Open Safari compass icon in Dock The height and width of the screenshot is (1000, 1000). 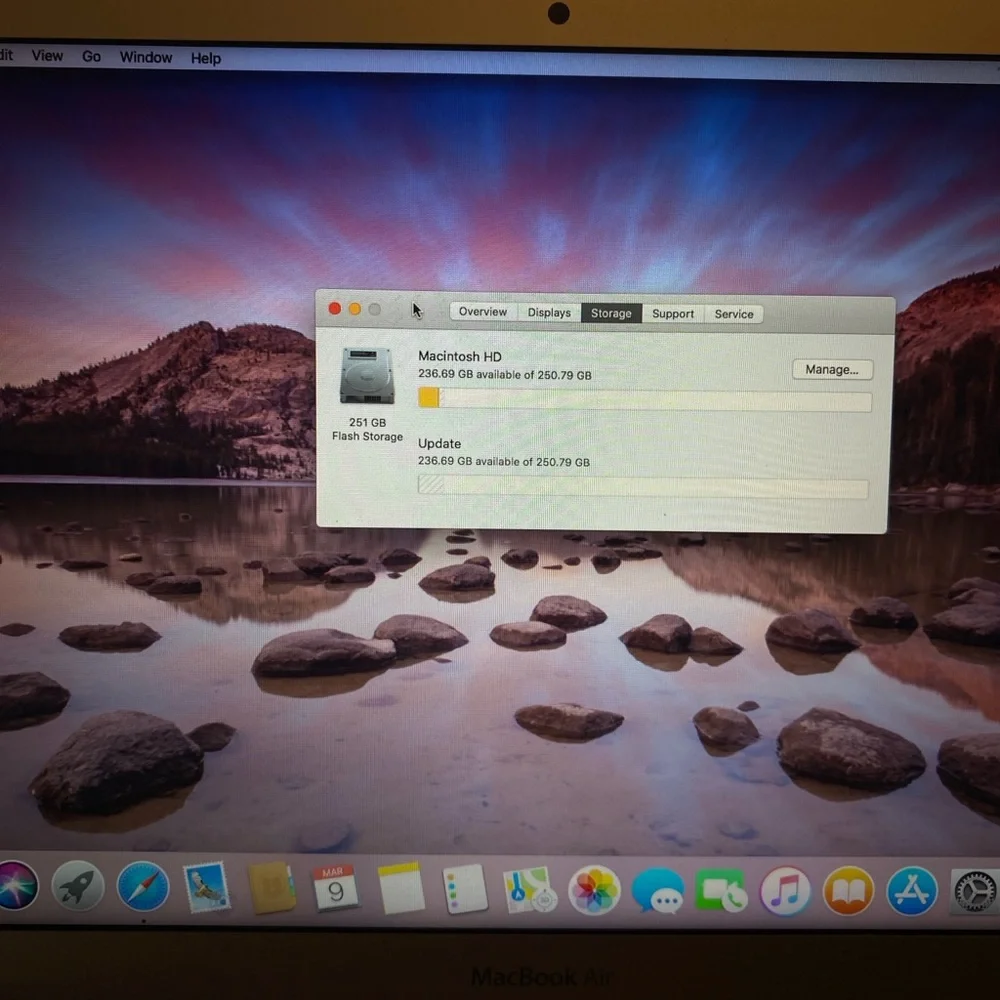click(x=143, y=886)
